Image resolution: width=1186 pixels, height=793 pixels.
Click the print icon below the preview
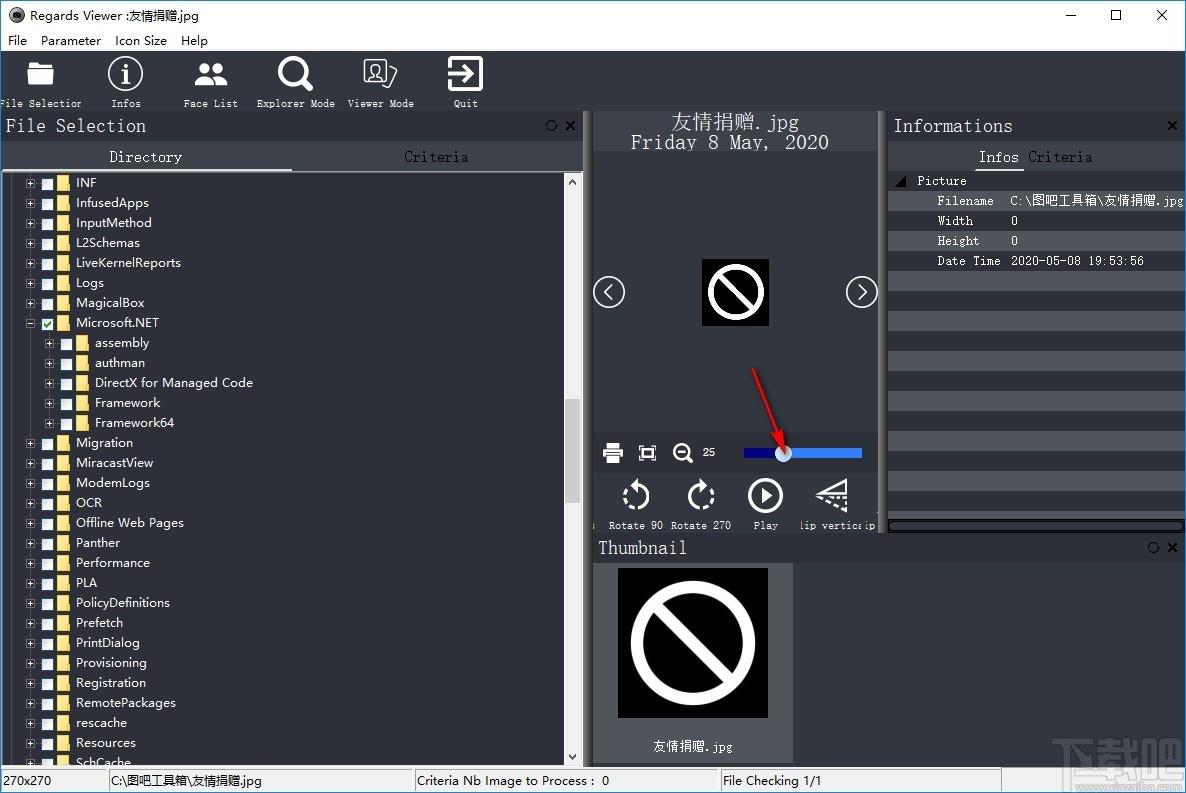613,452
